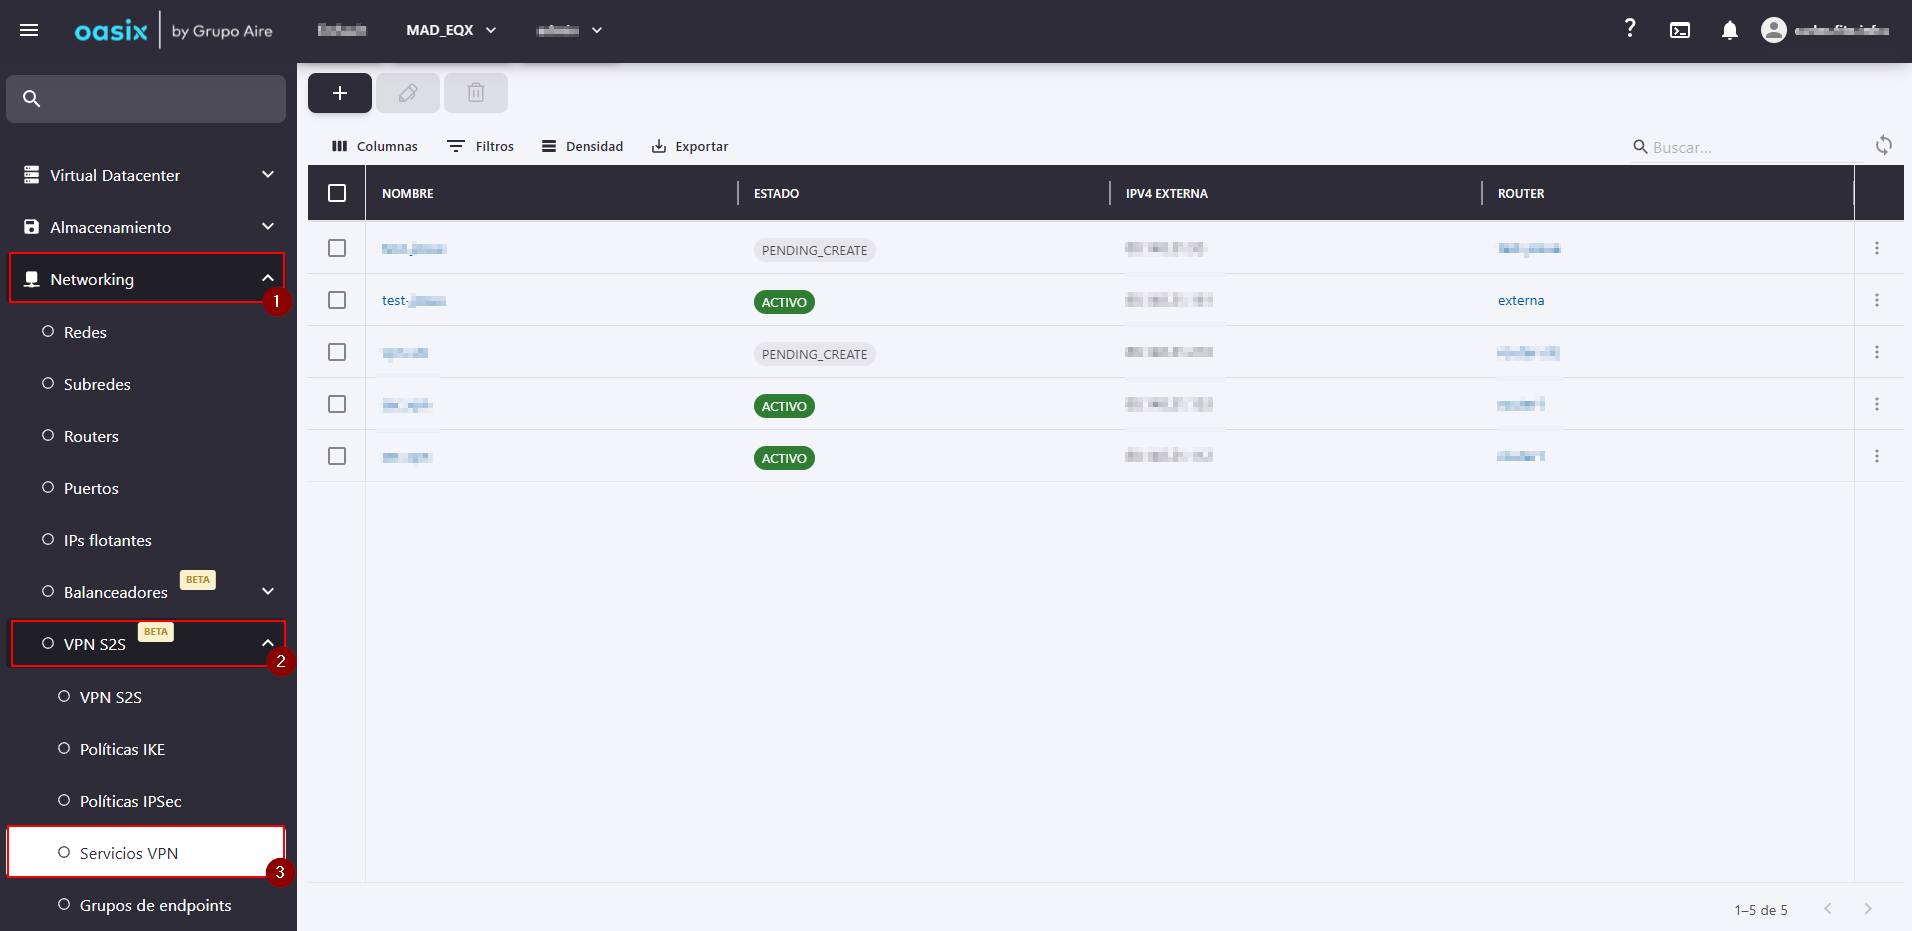Viewport: 1912px width, 931px height.
Task: Open the hamburger menu in header
Action: (29, 30)
